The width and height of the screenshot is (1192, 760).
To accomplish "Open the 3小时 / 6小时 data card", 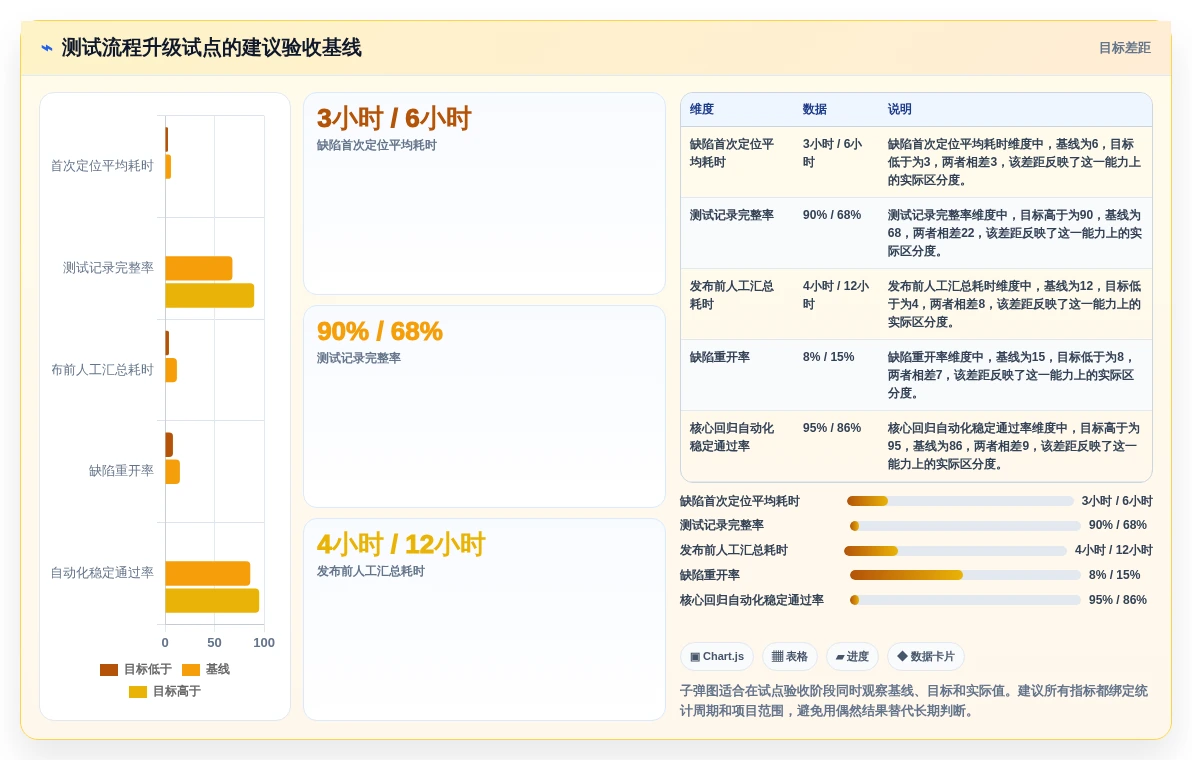I will pyautogui.click(x=484, y=194).
